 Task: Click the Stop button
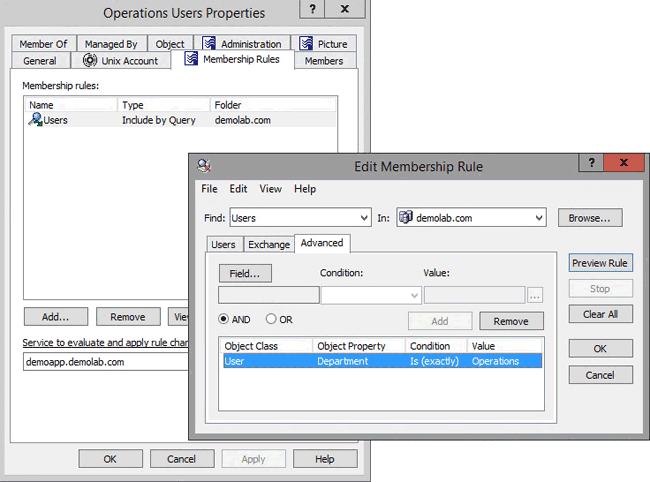coord(600,288)
